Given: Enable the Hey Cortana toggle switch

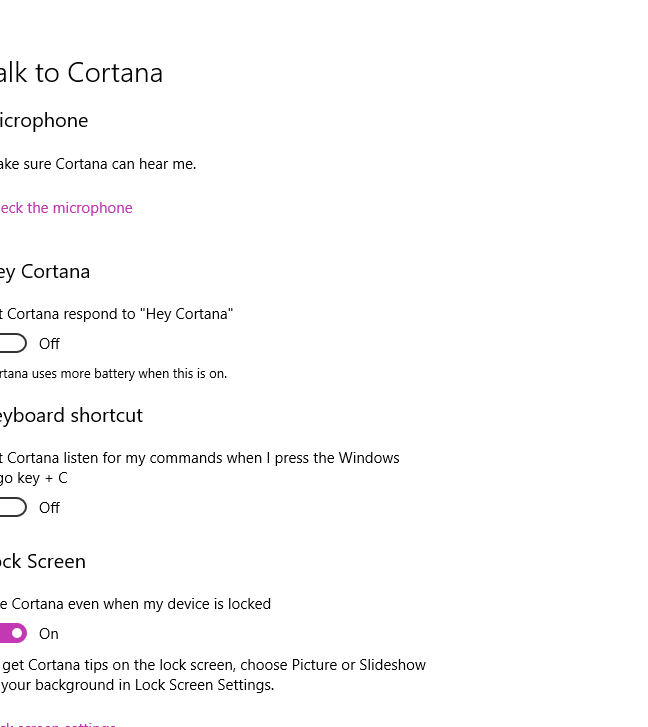Looking at the screenshot, I should click(x=13, y=343).
